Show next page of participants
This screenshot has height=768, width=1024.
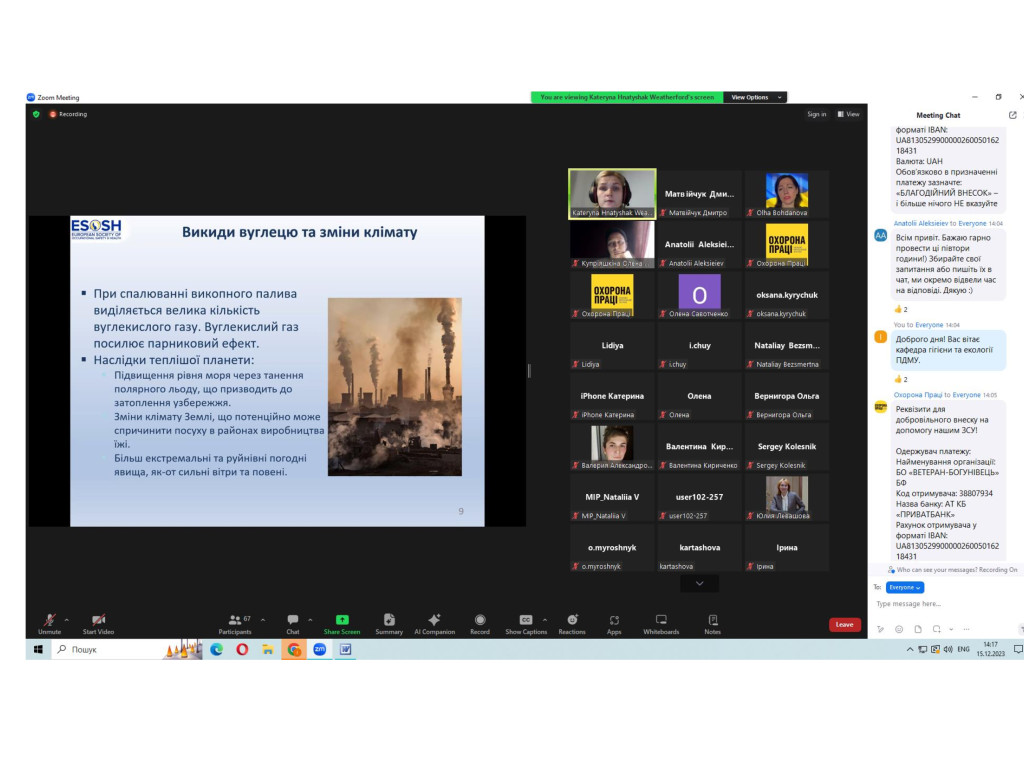(x=699, y=583)
